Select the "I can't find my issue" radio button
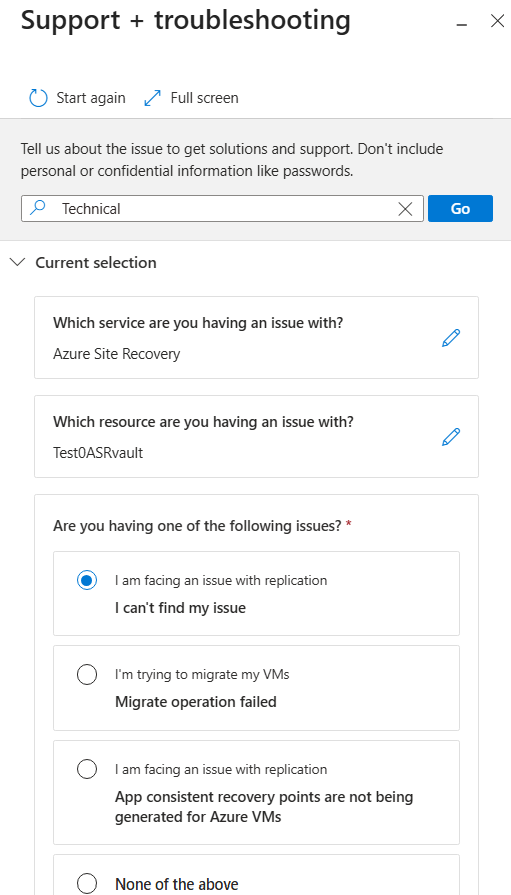 tap(87, 580)
